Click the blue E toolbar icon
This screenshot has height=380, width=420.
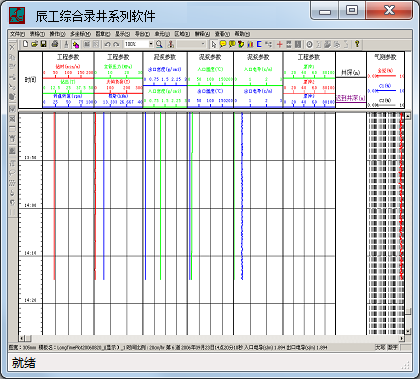pos(259,44)
